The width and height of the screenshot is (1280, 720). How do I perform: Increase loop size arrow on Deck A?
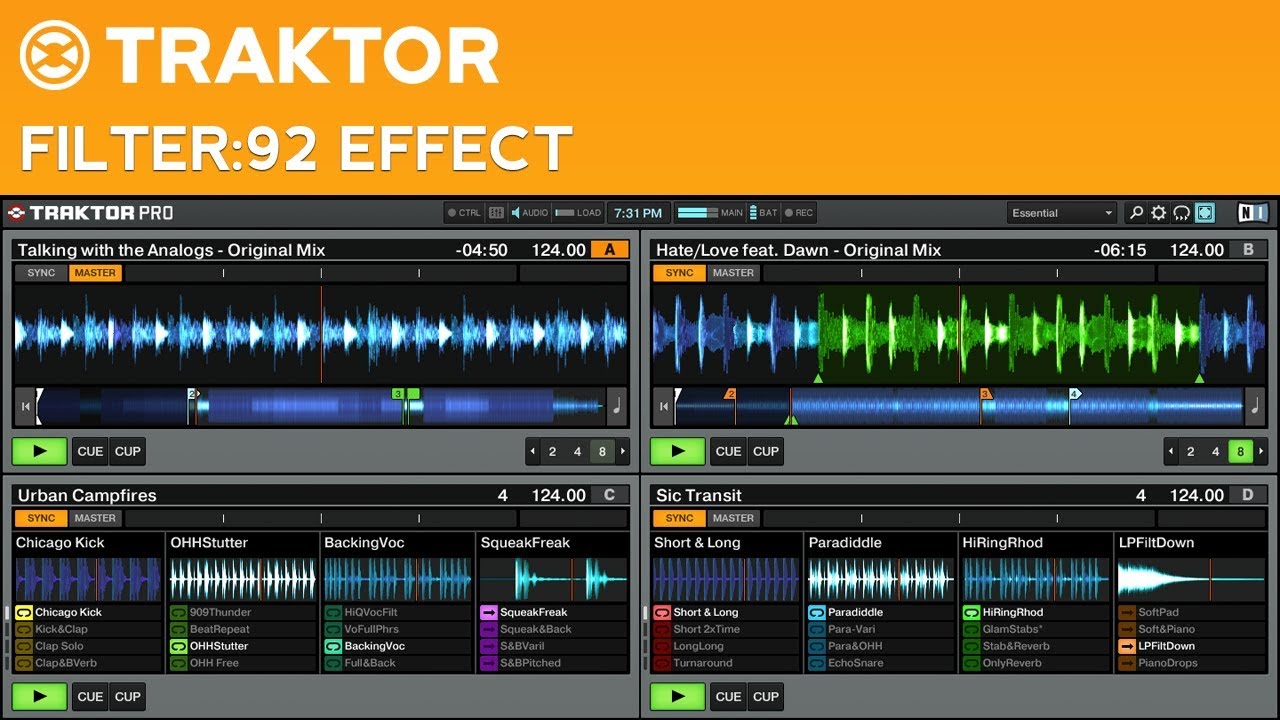[623, 451]
